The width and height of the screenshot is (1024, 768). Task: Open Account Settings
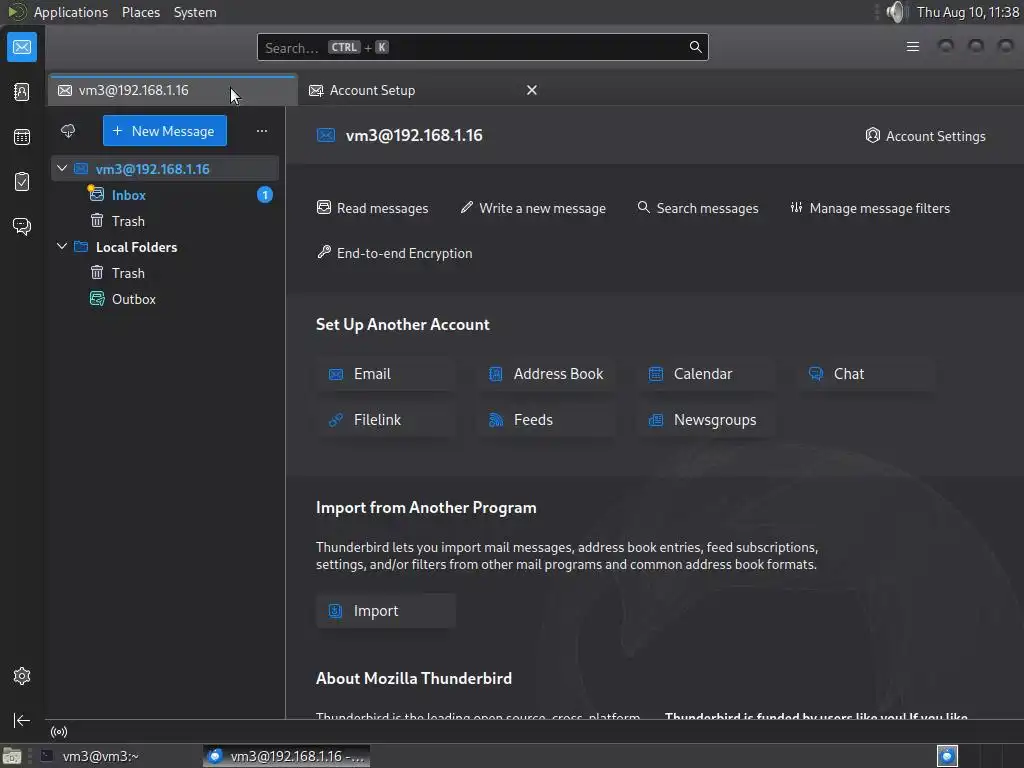pyautogui.click(x=925, y=136)
